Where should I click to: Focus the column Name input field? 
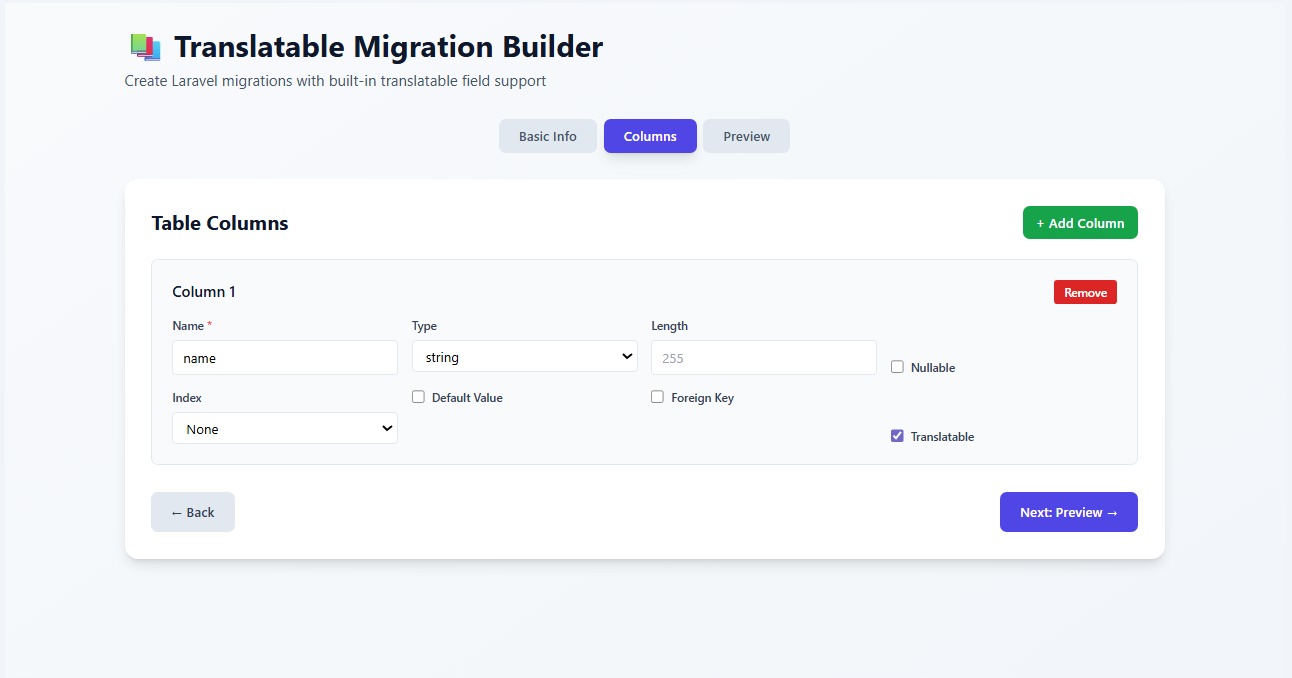285,357
